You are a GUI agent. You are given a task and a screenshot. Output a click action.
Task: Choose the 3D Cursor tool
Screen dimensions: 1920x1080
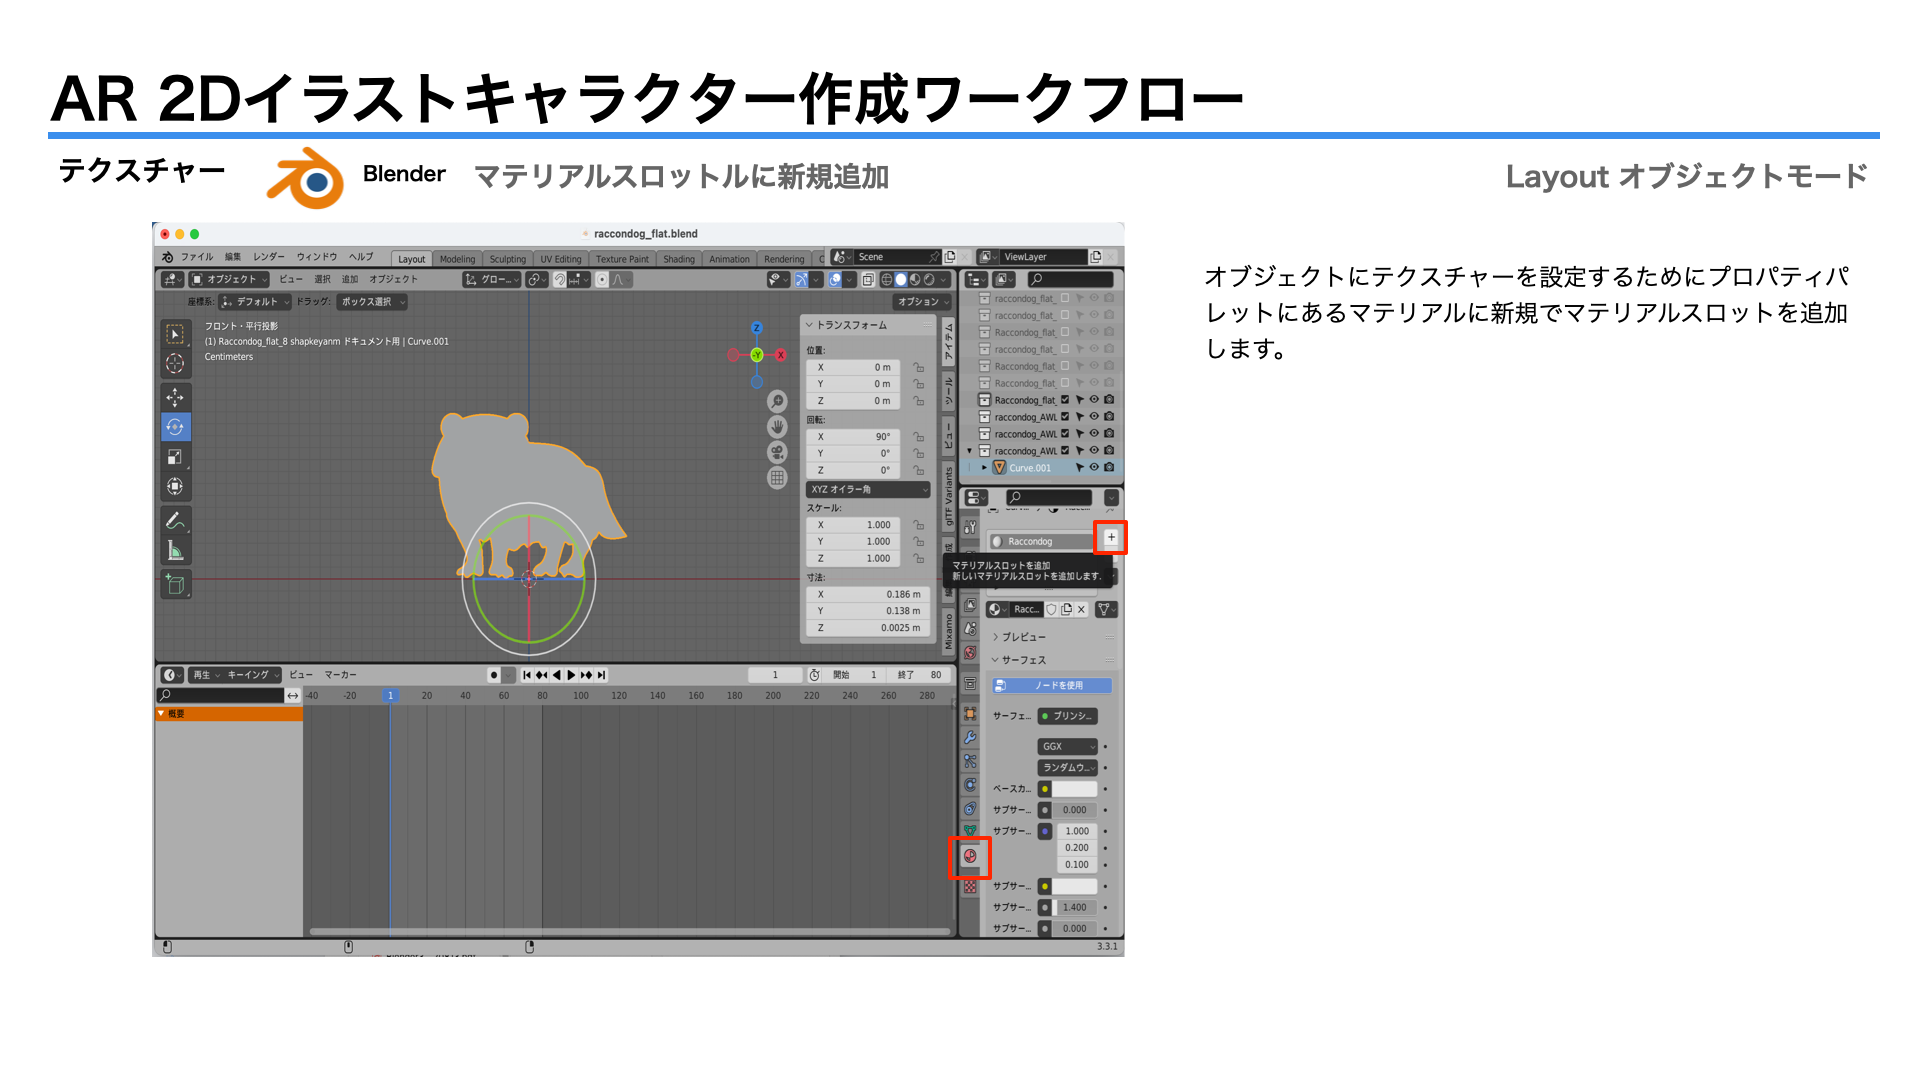pyautogui.click(x=175, y=364)
